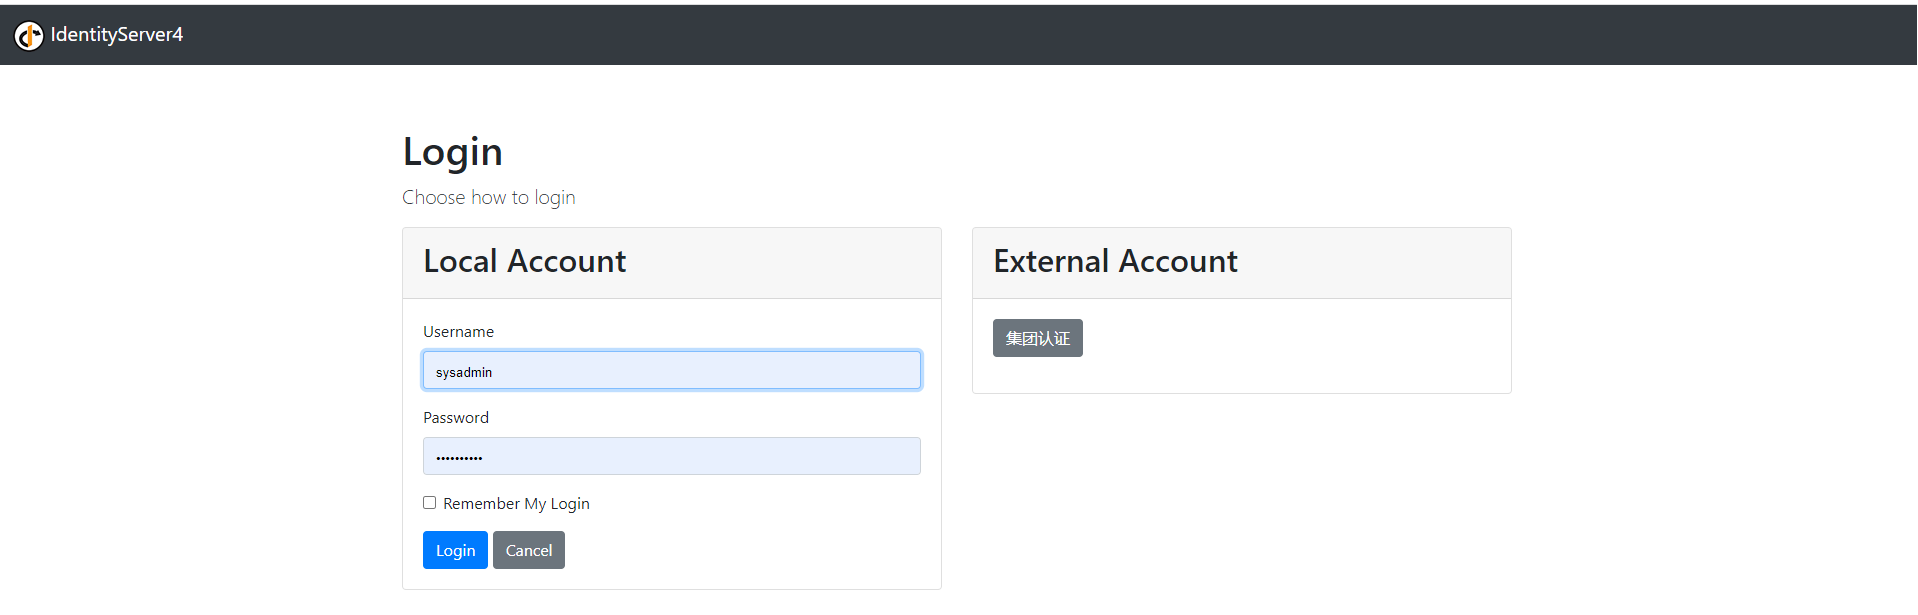Cancel the login form

528,551
